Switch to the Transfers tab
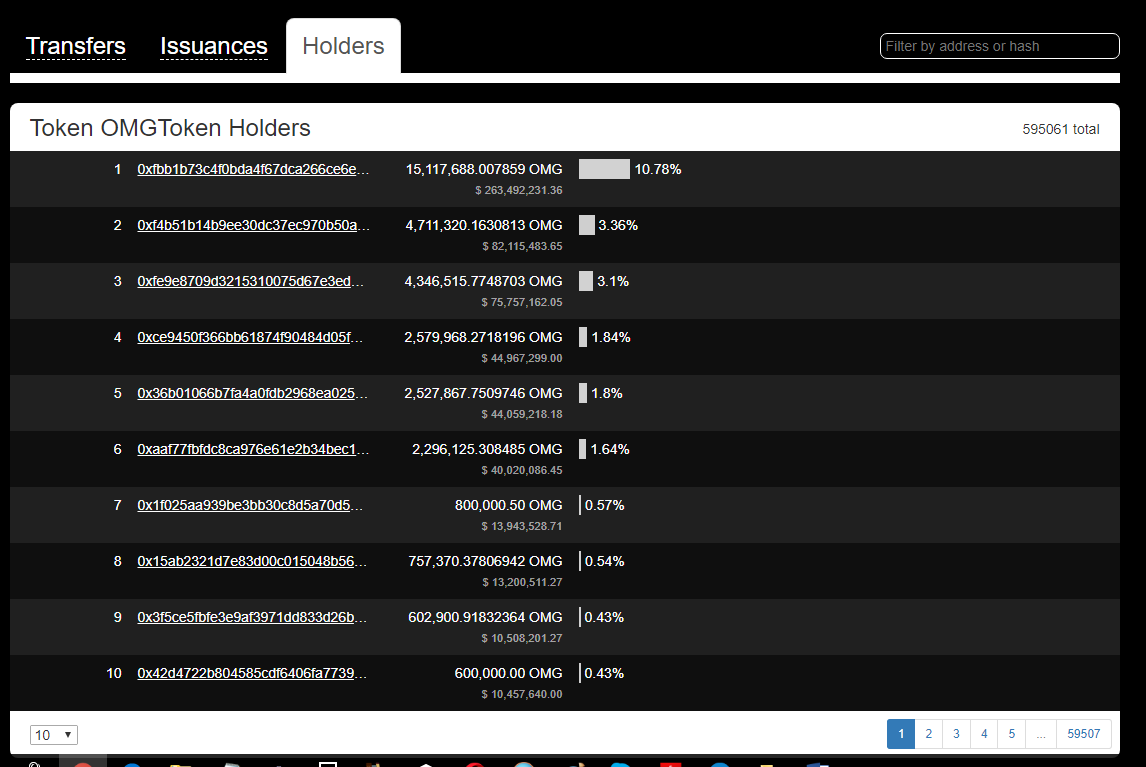 tap(75, 46)
